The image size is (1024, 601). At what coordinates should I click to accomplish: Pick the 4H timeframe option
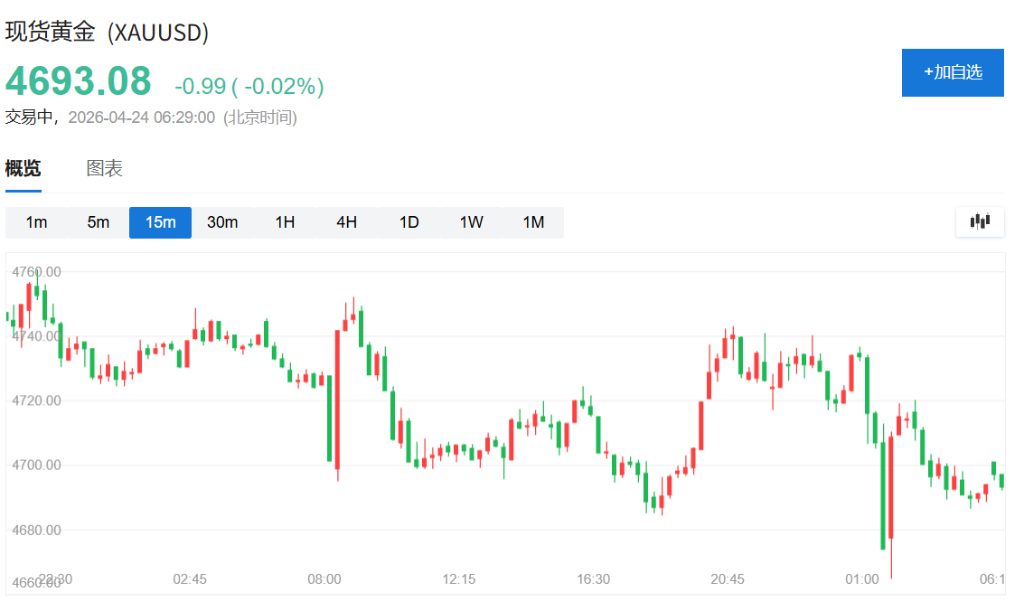click(346, 222)
